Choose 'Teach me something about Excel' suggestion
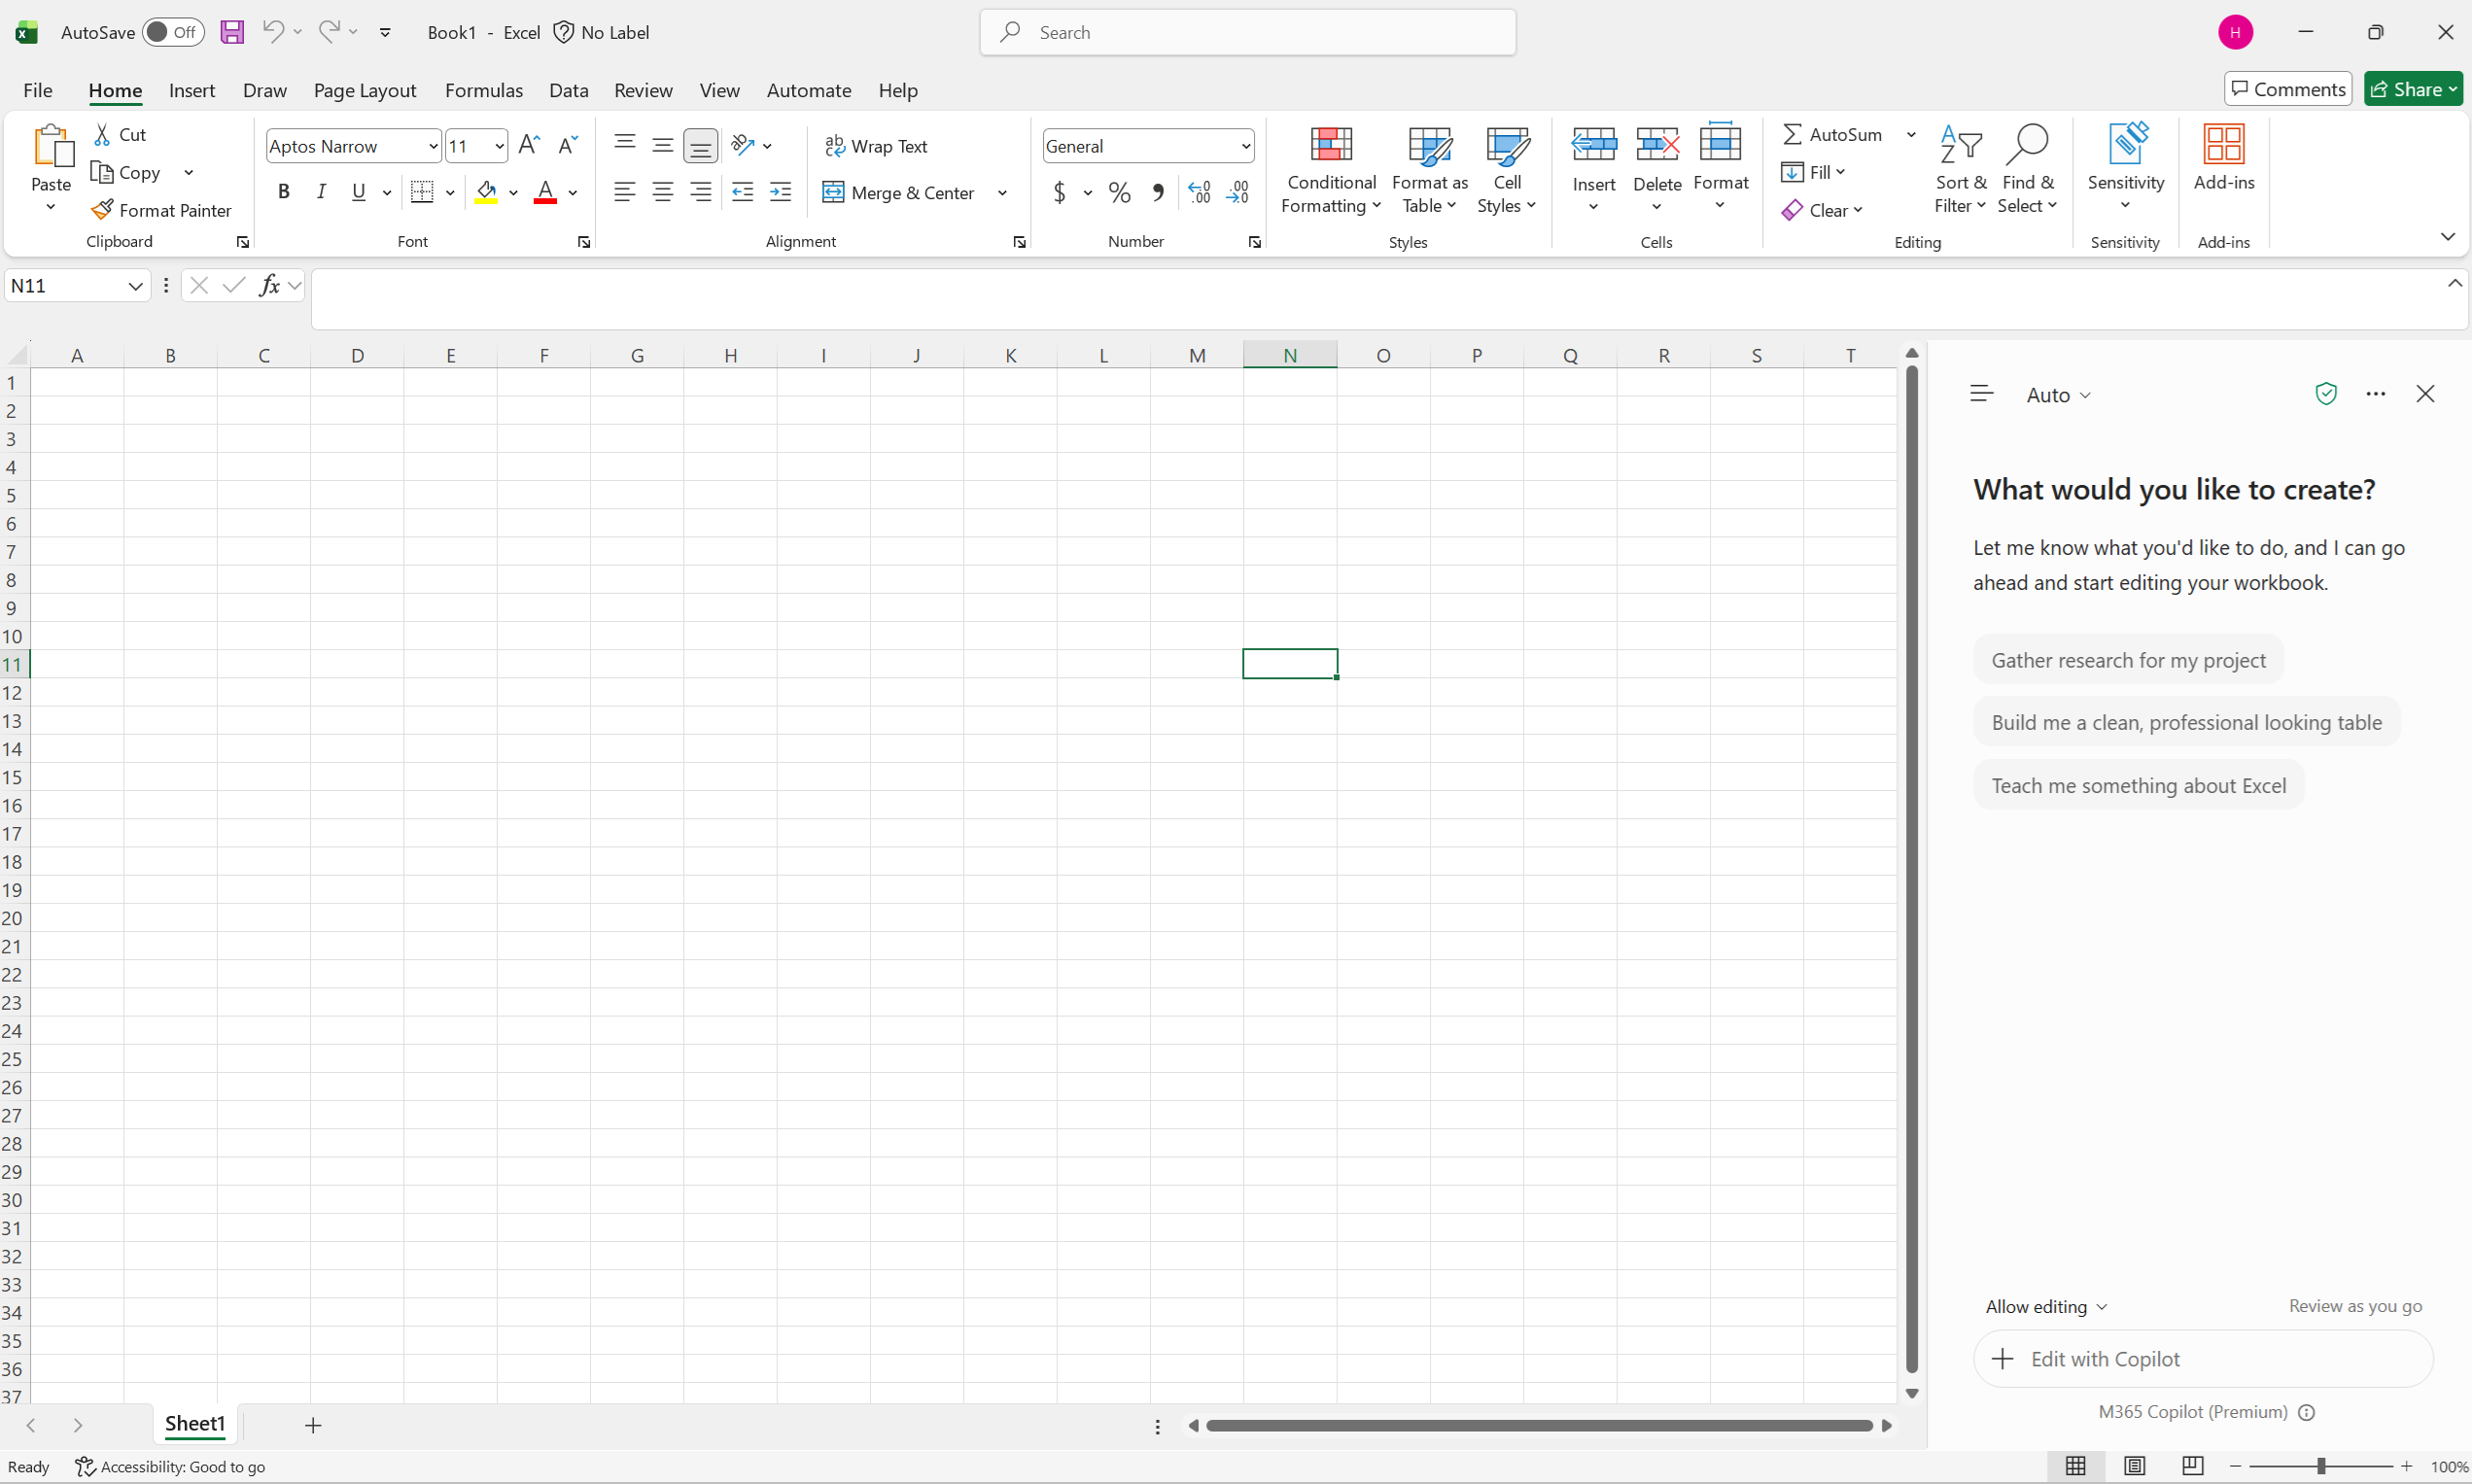The image size is (2472, 1484). pos(2138,785)
